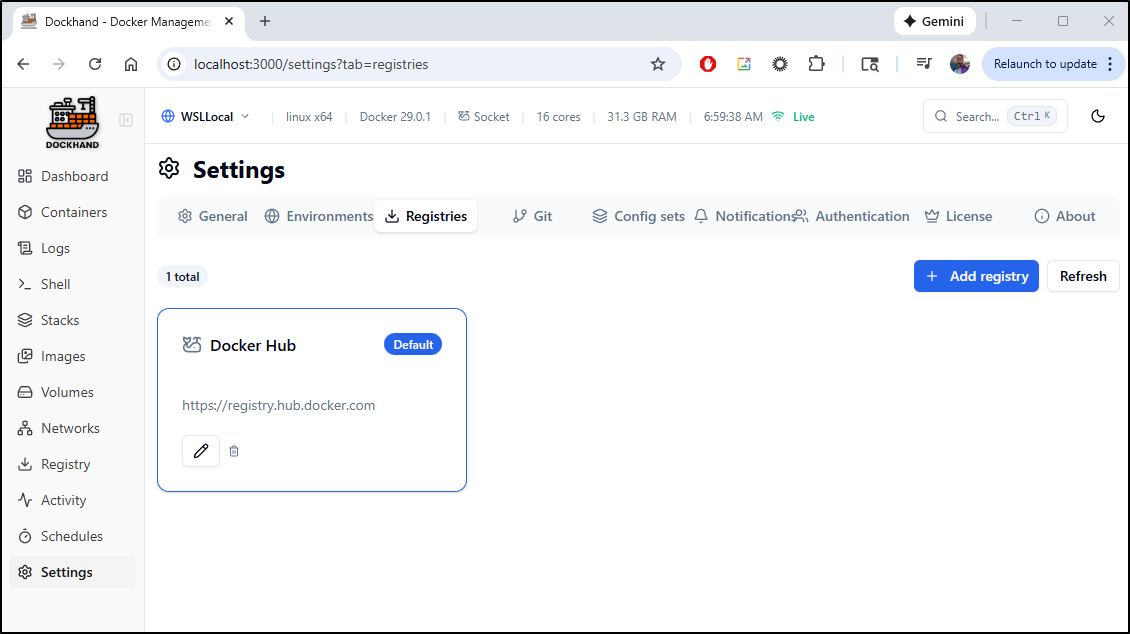Bookmark this page with the star icon
1130x634 pixels.
click(658, 64)
